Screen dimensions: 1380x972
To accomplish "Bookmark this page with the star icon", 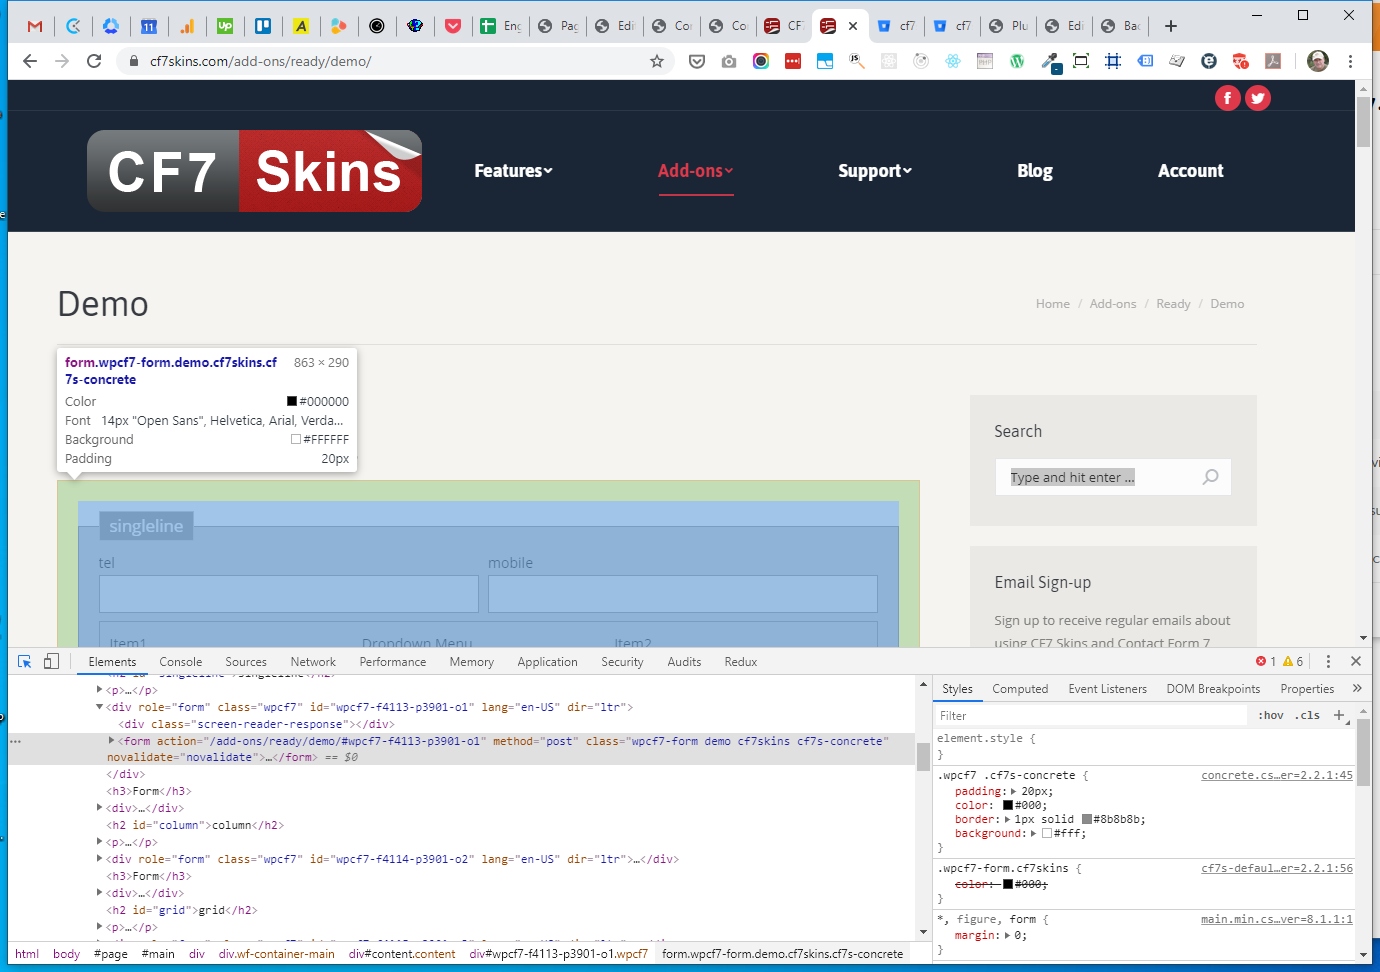I will coord(657,61).
